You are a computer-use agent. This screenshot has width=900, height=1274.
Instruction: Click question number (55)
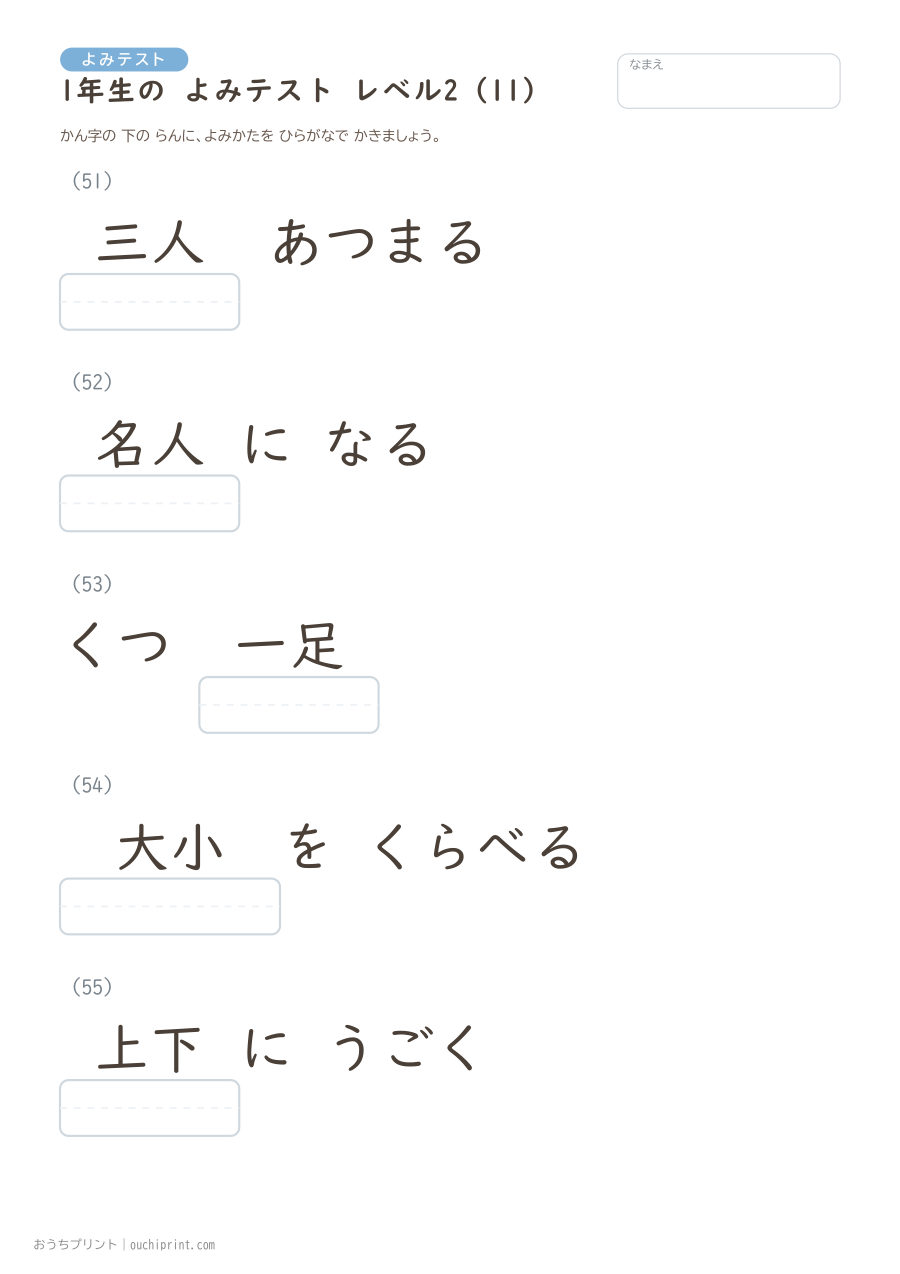coord(92,987)
